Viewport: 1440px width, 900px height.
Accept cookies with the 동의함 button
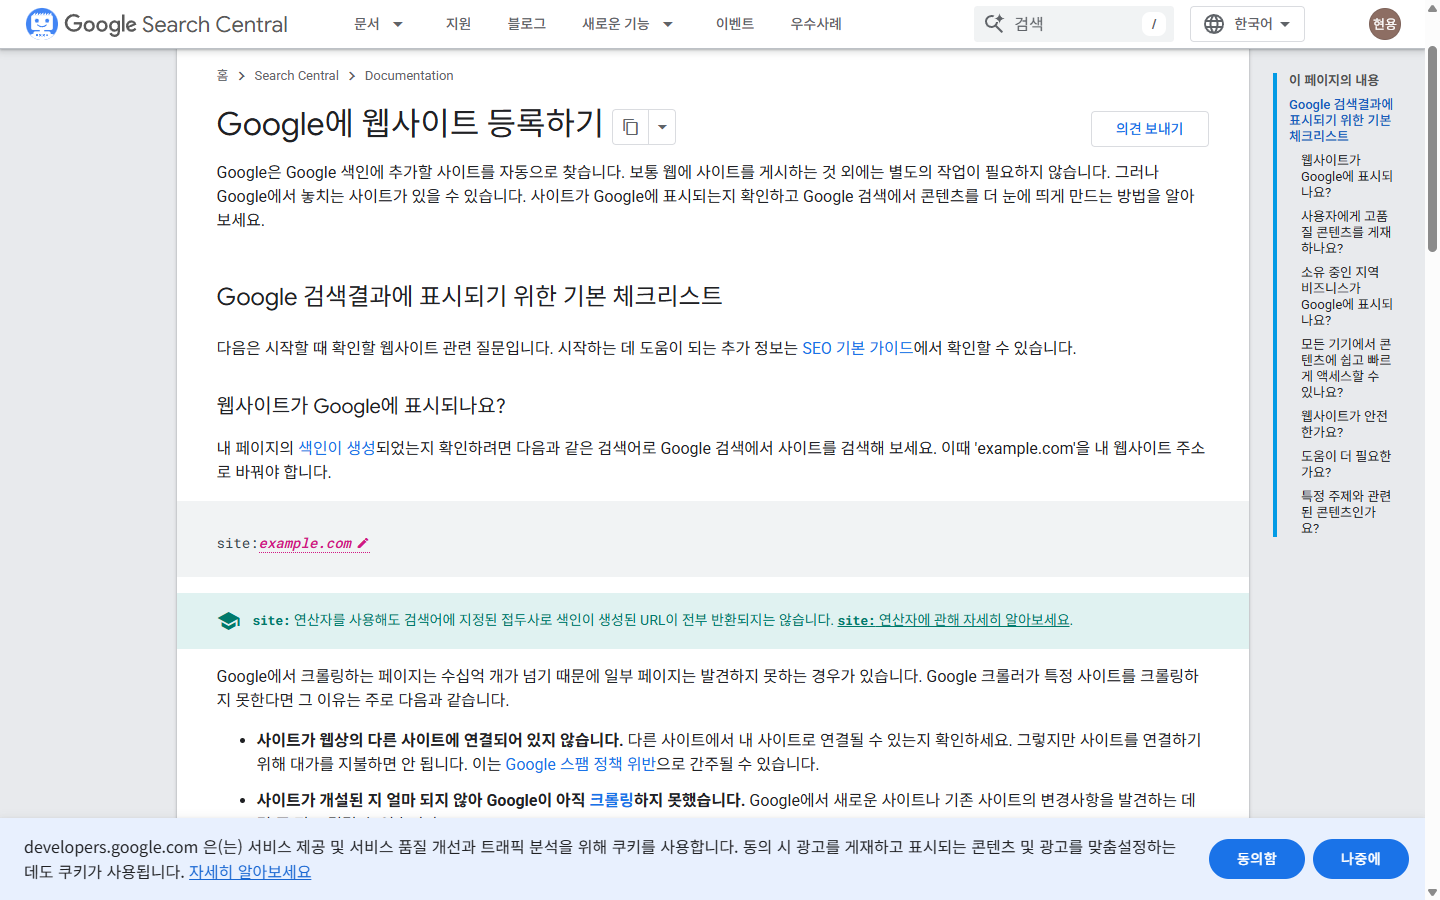point(1257,859)
